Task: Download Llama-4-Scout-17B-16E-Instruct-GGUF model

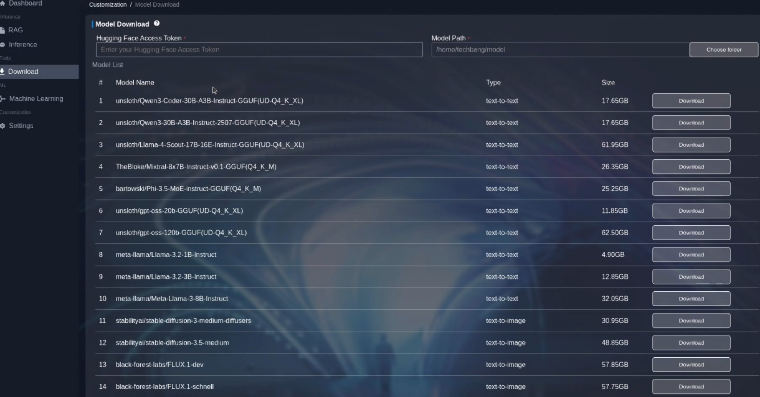Action: tap(691, 145)
